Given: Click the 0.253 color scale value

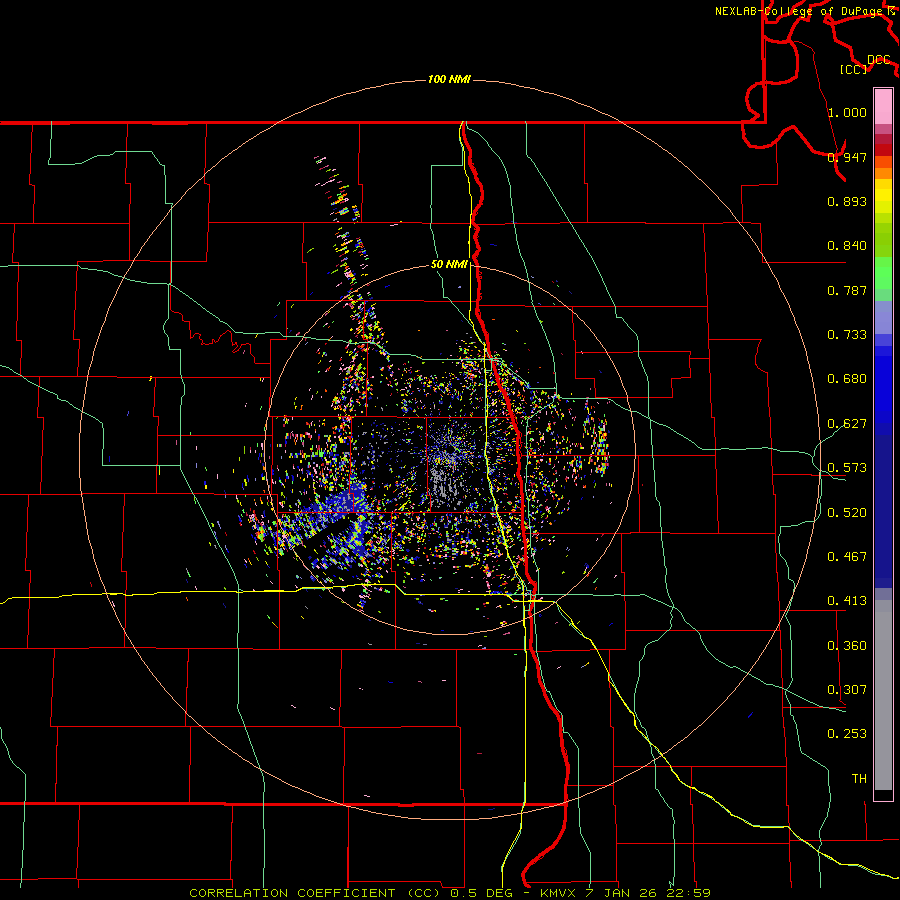Looking at the screenshot, I should (847, 734).
